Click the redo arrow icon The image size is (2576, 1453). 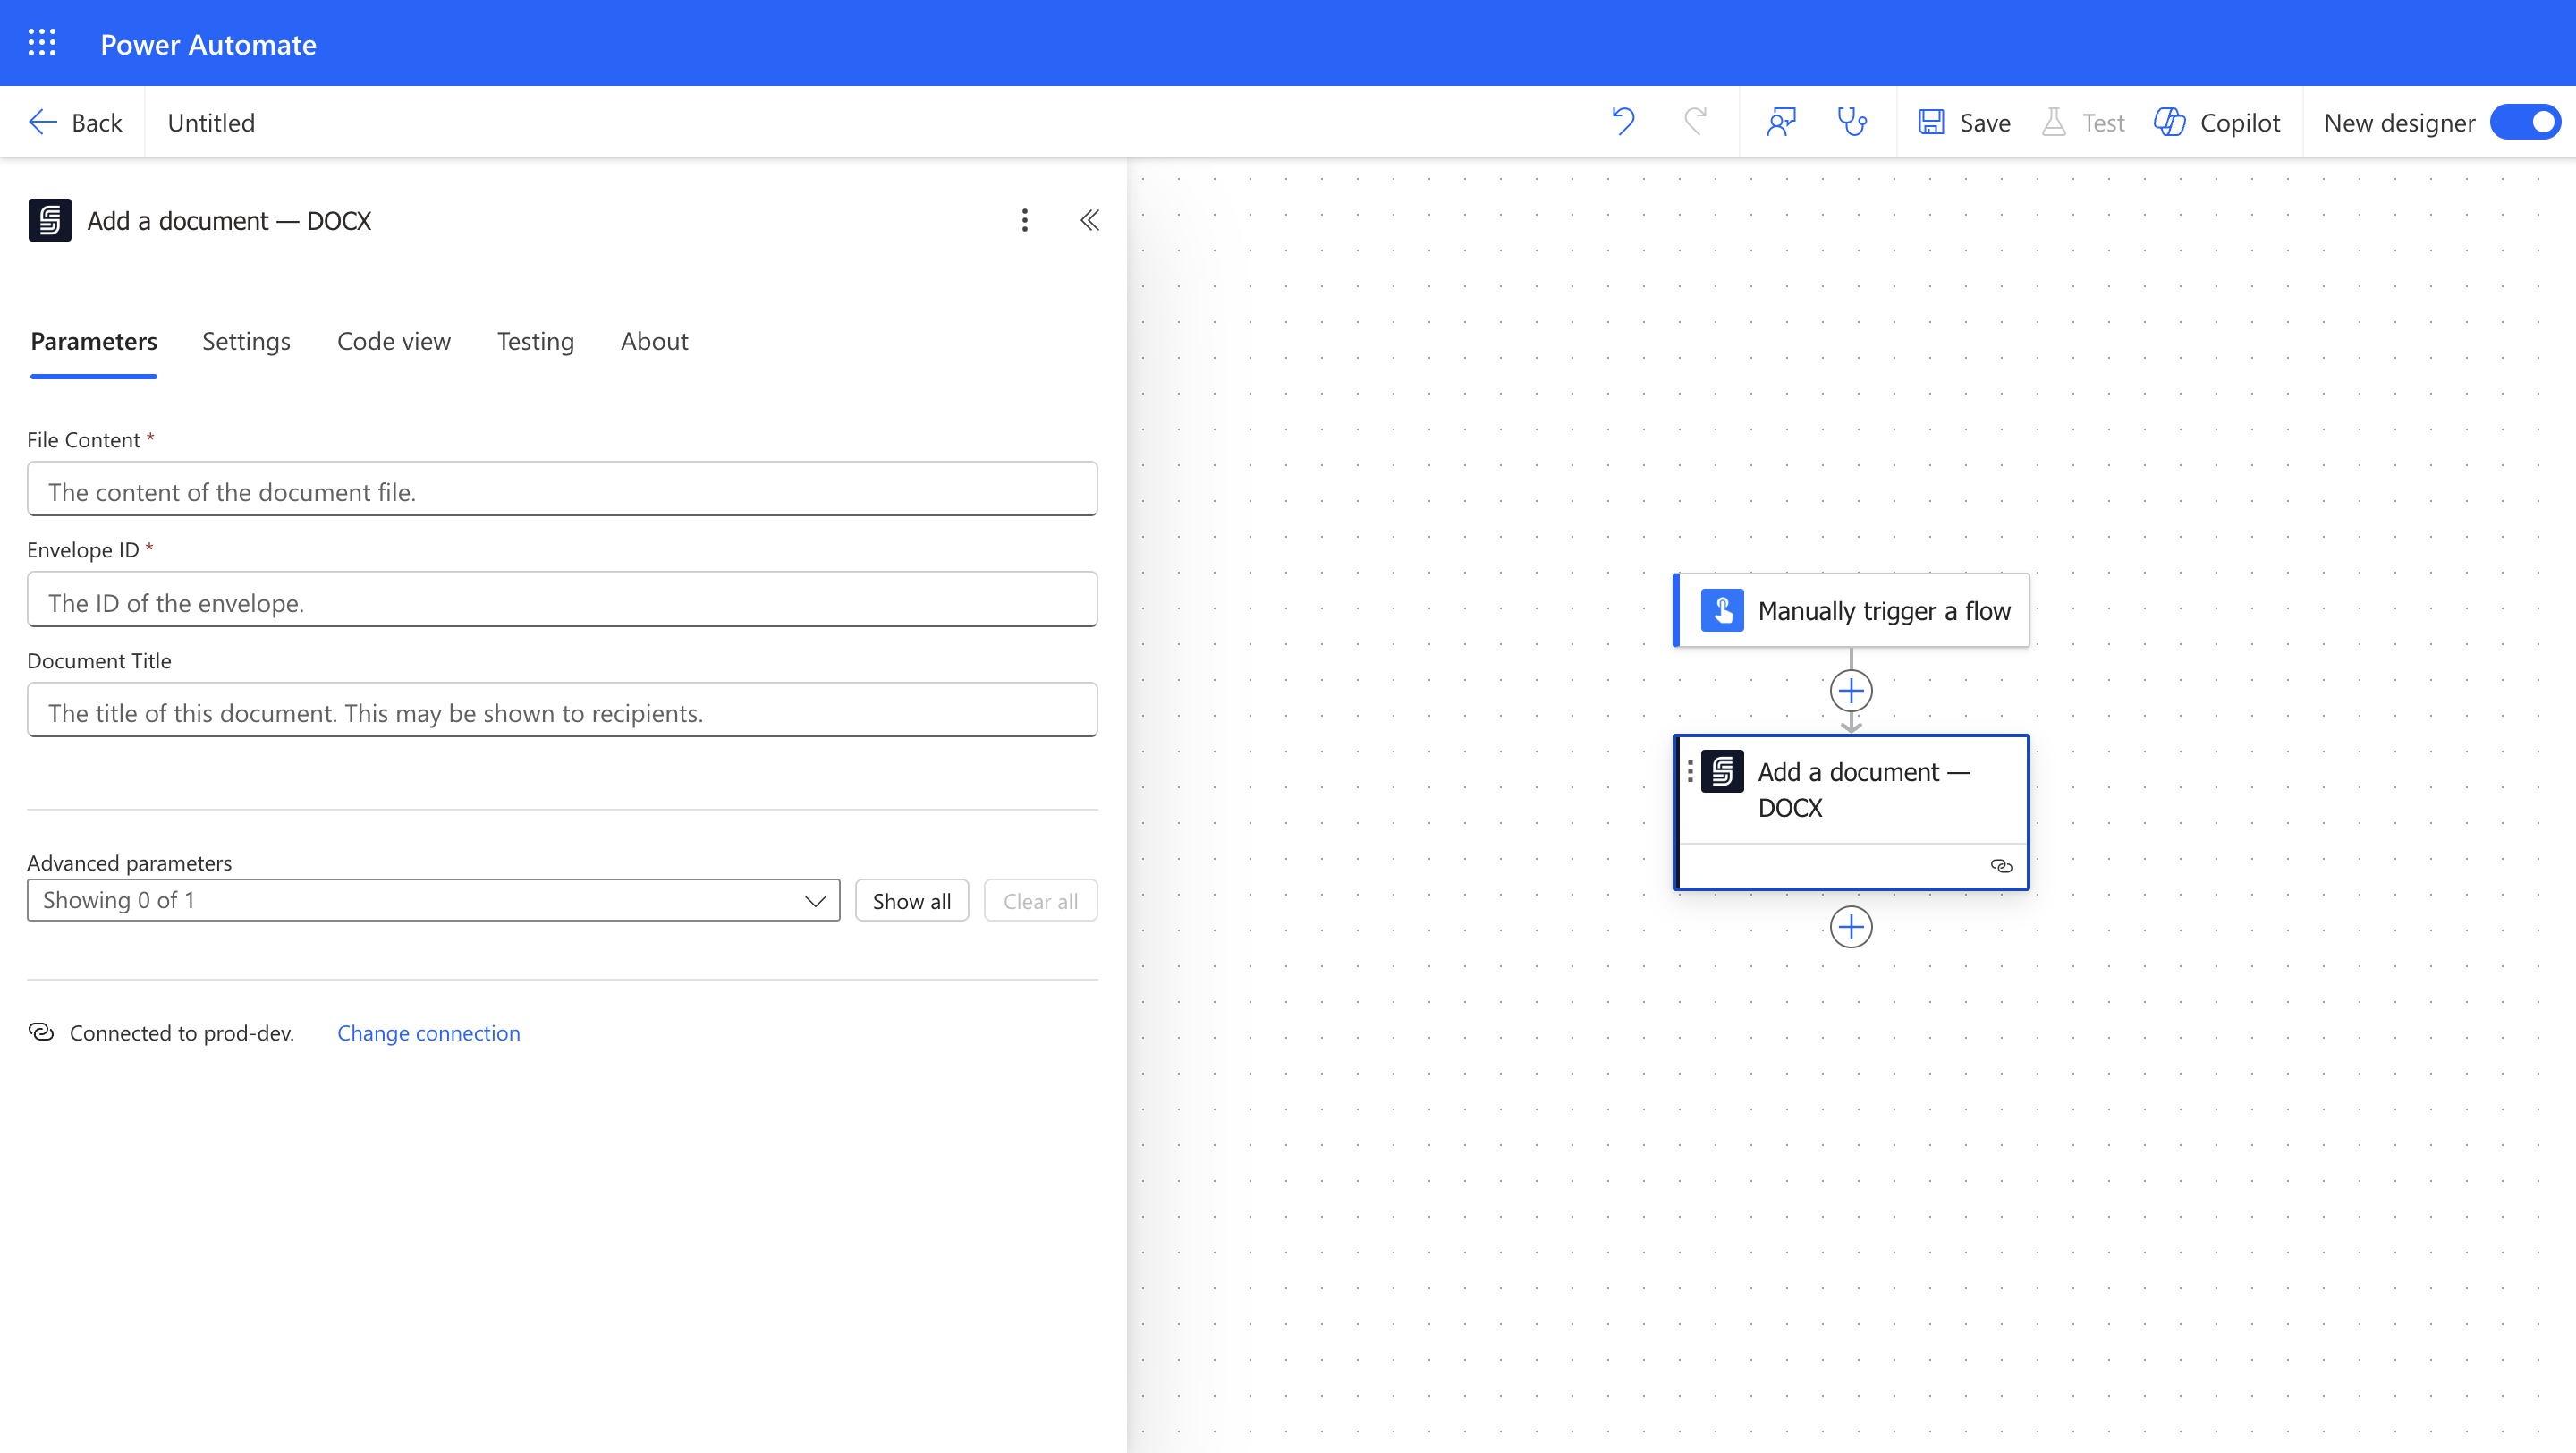[x=1695, y=122]
